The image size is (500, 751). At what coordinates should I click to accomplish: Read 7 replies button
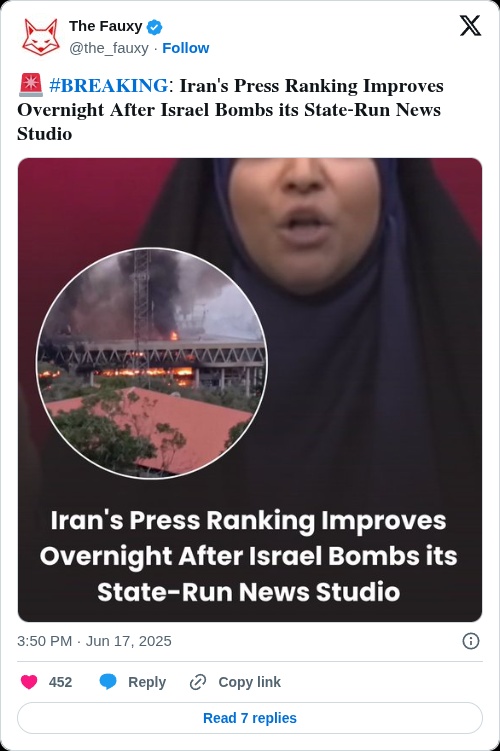[250, 718]
